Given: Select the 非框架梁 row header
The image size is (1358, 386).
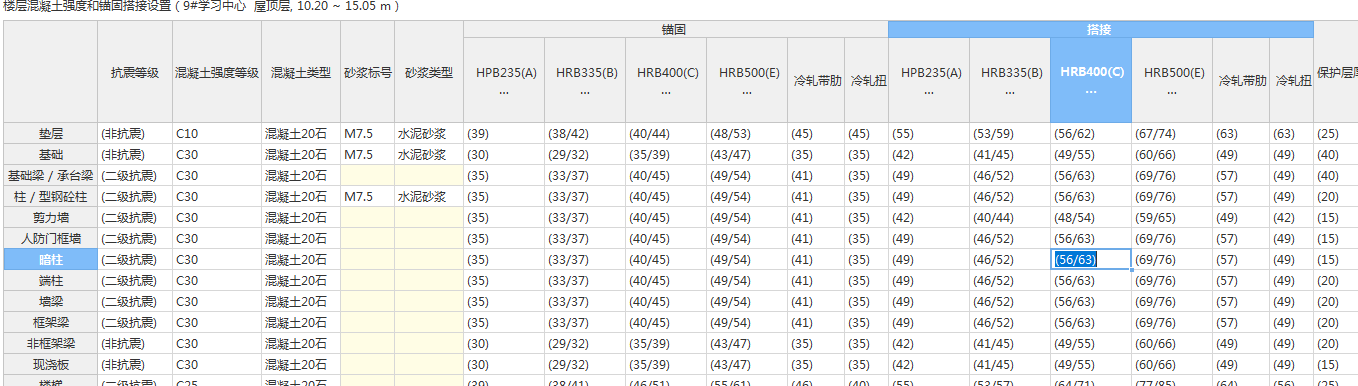Looking at the screenshot, I should [x=50, y=344].
